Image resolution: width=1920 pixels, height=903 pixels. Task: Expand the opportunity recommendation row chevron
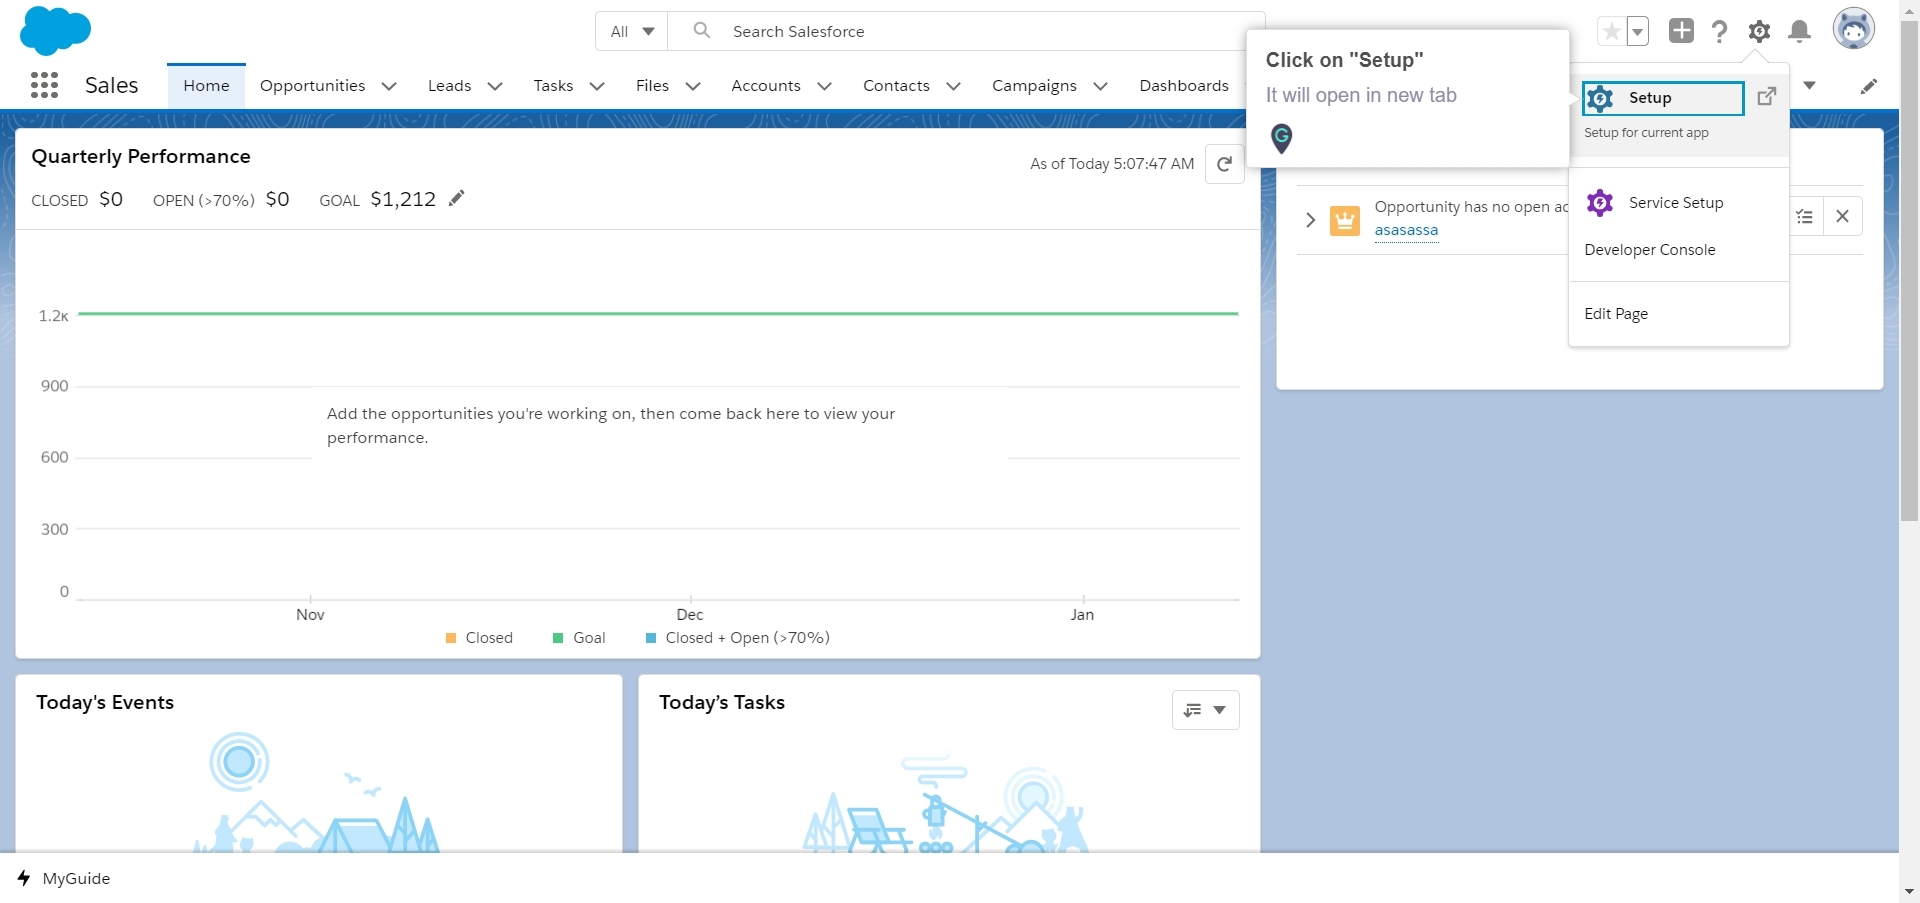click(x=1310, y=220)
